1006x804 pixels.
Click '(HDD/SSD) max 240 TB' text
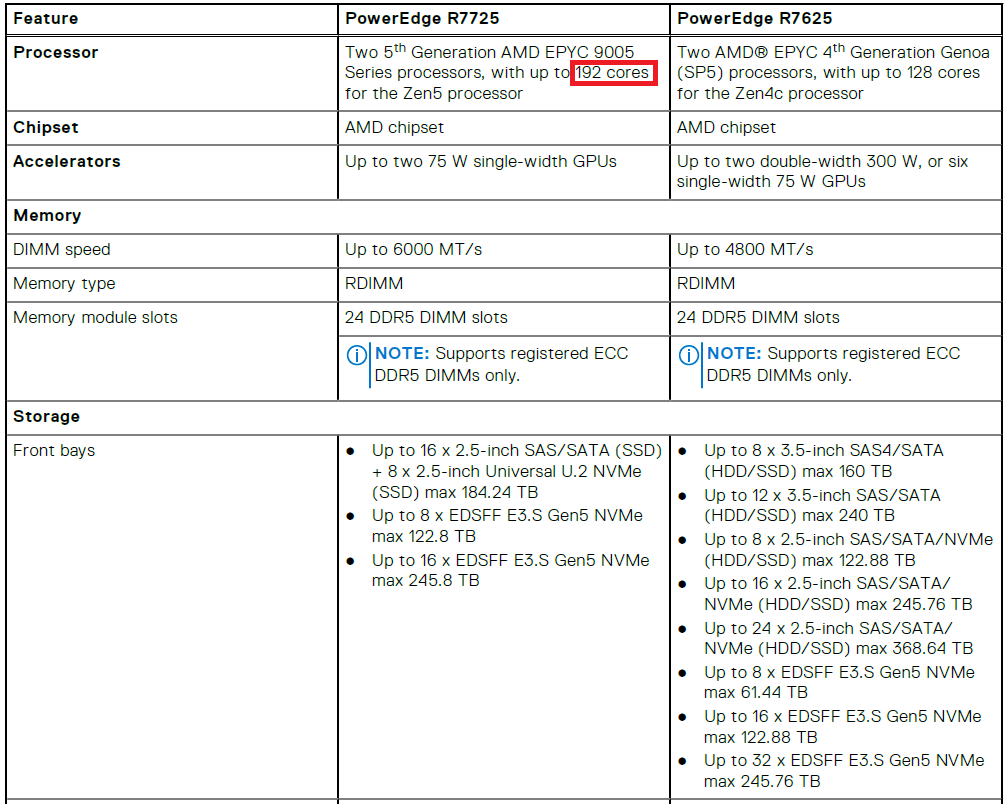pos(799,516)
